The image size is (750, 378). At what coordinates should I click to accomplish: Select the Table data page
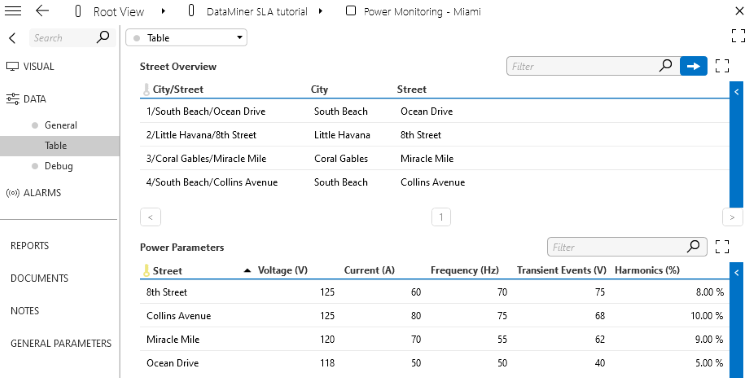(x=59, y=145)
